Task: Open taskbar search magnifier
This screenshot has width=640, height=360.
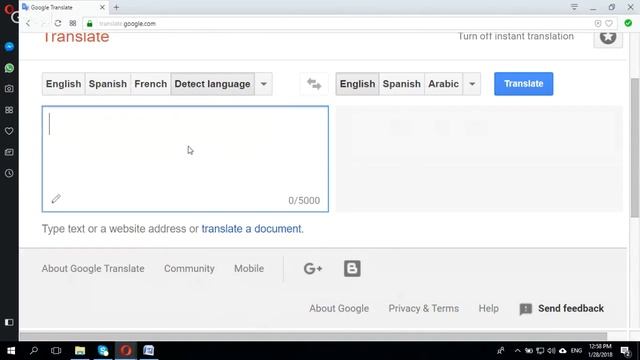Action: click(34, 351)
